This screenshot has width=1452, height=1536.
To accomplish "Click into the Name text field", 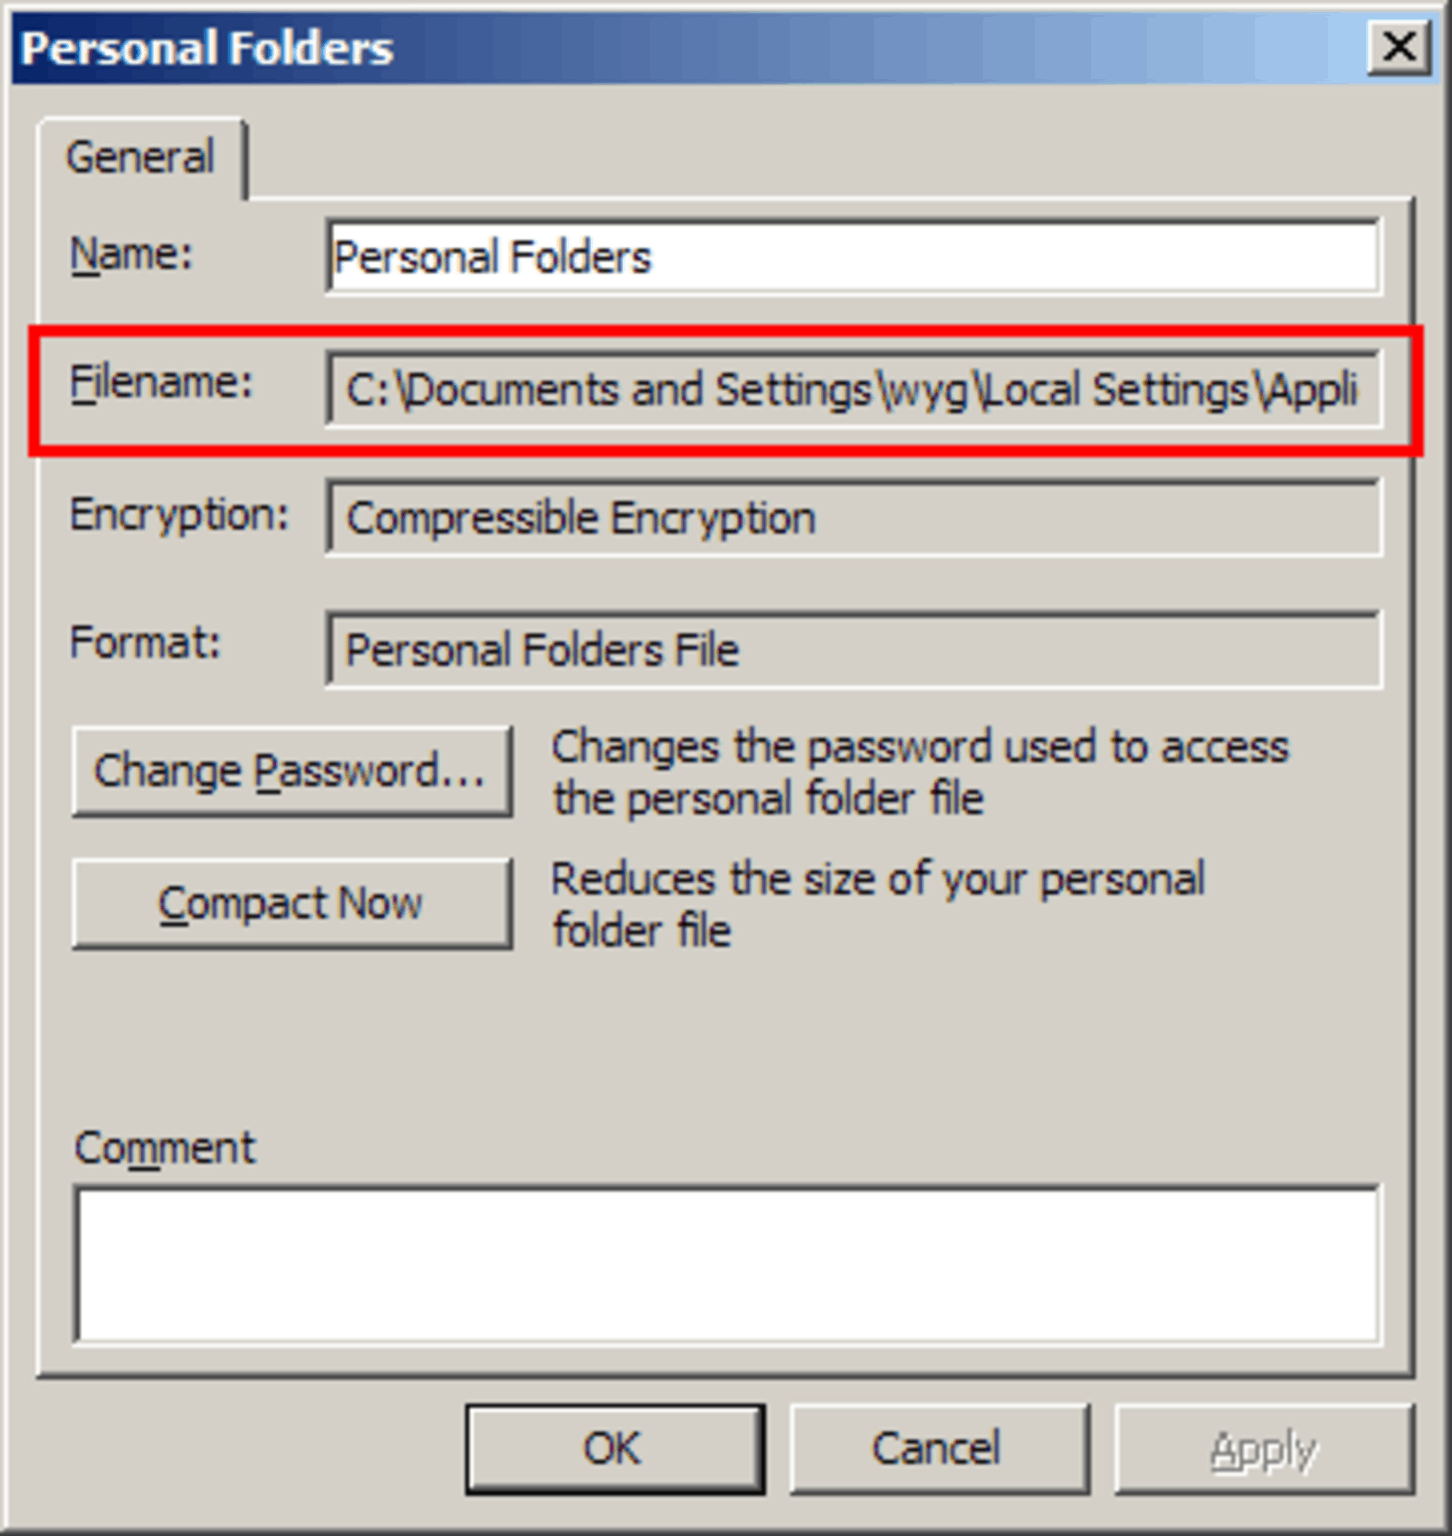I will click(853, 256).
